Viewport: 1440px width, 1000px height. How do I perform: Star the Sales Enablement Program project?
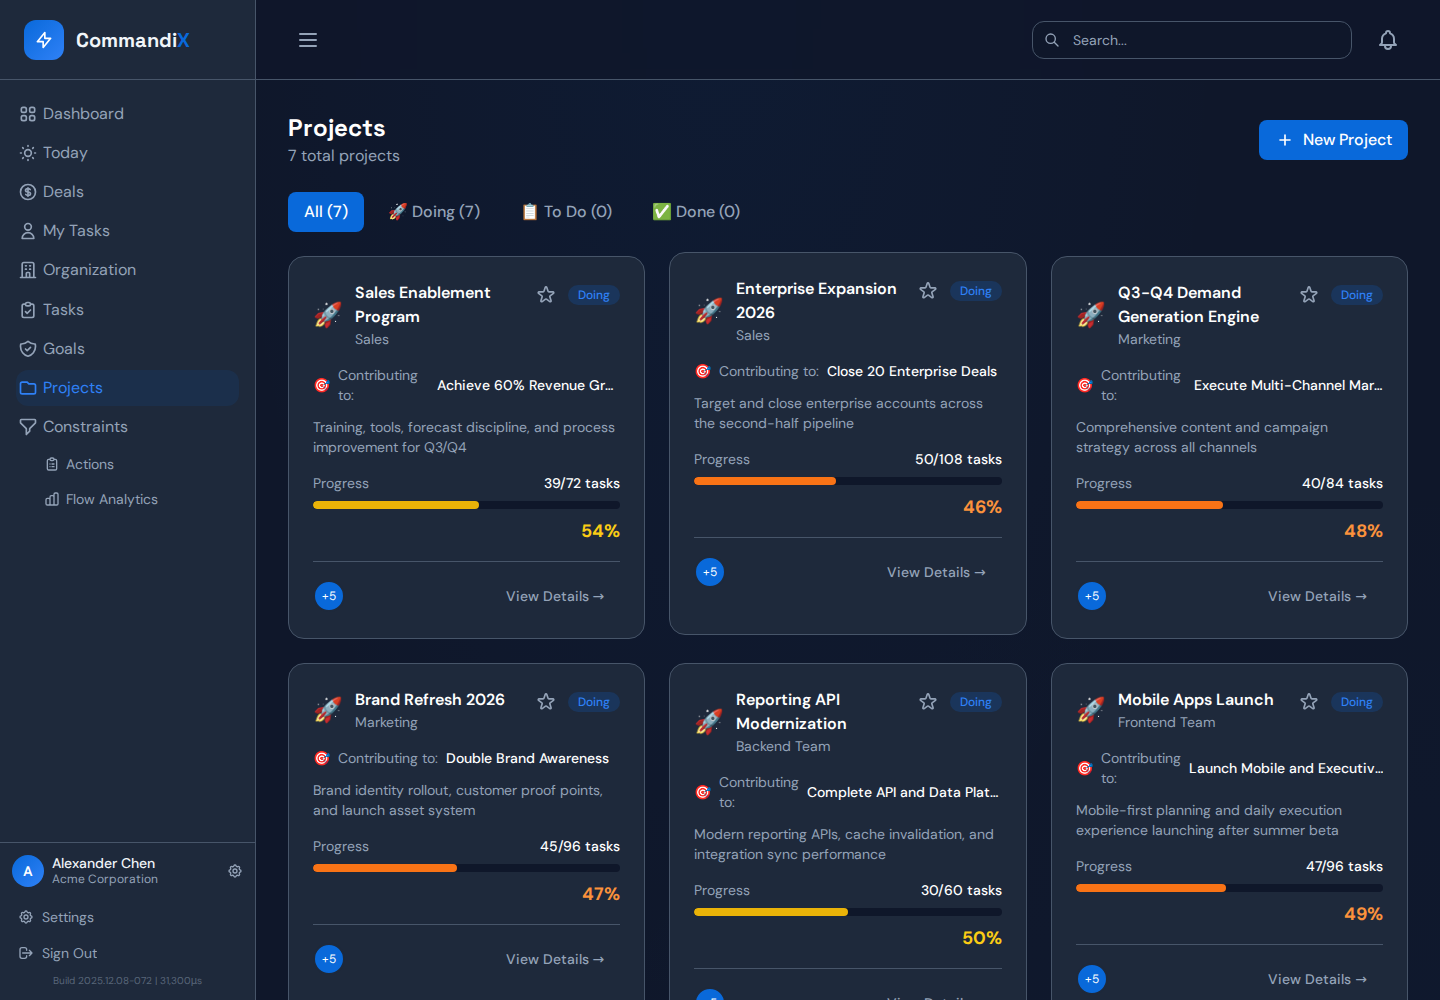click(x=546, y=295)
